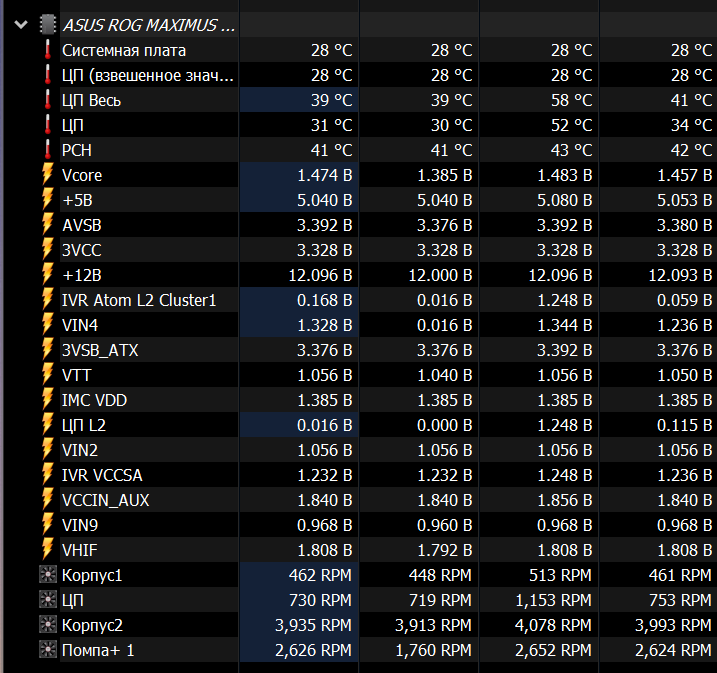Viewport: 717px width, 673px height.
Task: Select the ЦП L2 sensor label
Action: coord(84,425)
